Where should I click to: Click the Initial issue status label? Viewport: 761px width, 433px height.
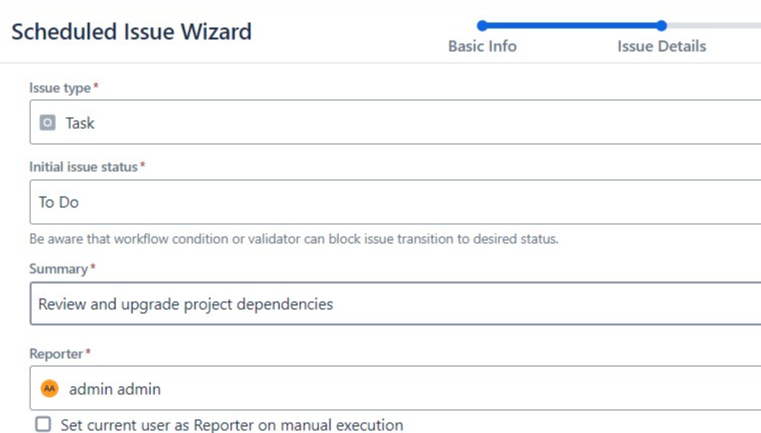84,167
